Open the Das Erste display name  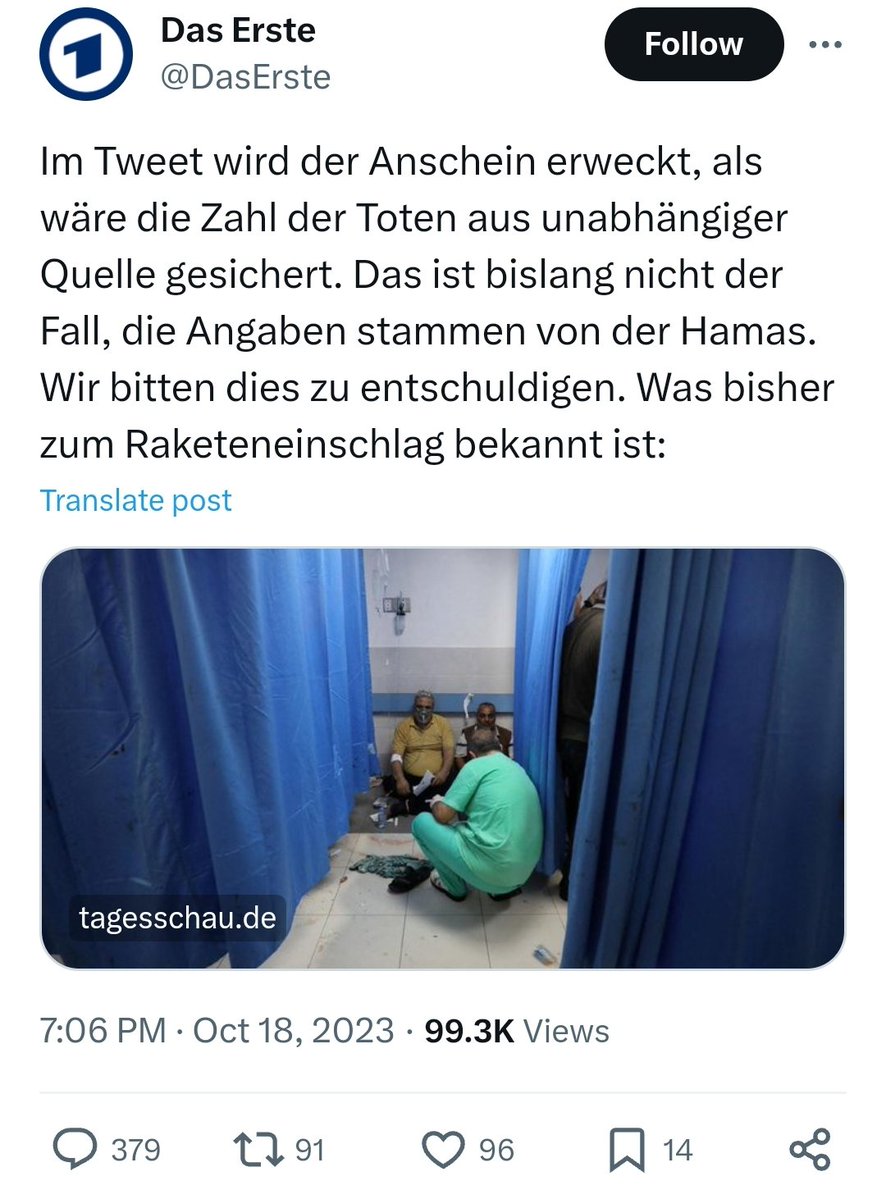[x=238, y=31]
